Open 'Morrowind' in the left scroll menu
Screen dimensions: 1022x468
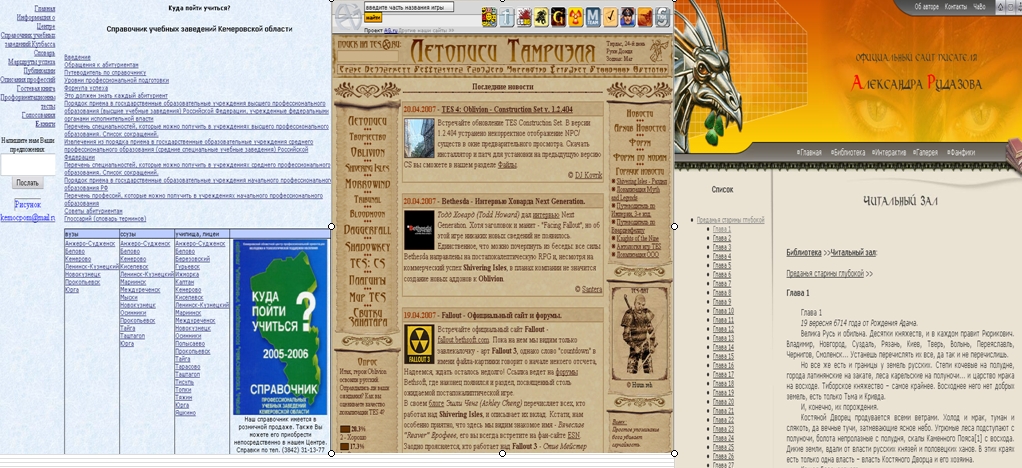367,184
